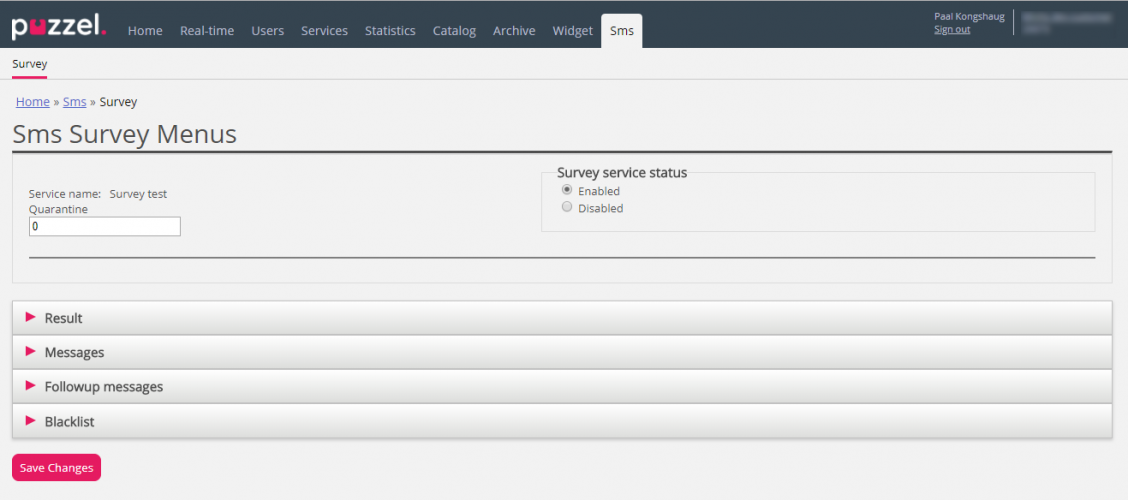Open the Home menu tab

(145, 31)
